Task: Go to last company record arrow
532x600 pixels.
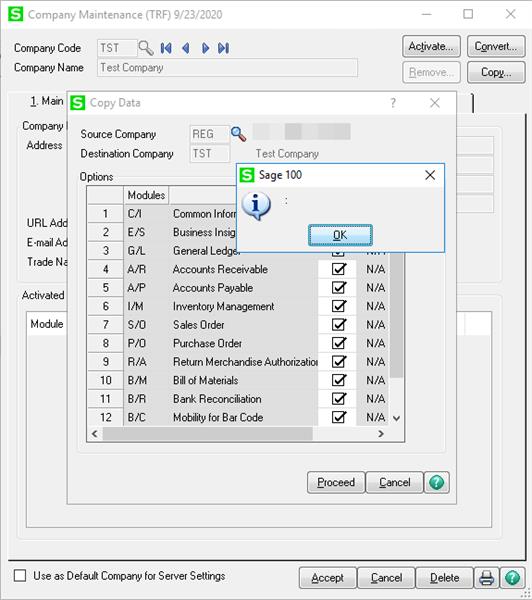Action: pos(224,48)
